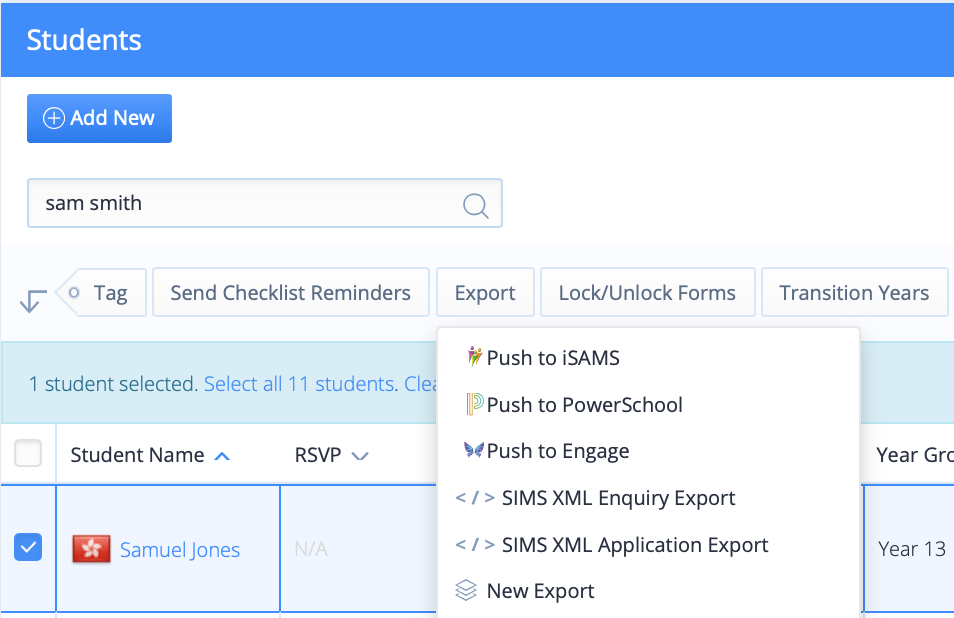The height and width of the screenshot is (618, 954).
Task: Open the Export dropdown button
Action: (485, 293)
